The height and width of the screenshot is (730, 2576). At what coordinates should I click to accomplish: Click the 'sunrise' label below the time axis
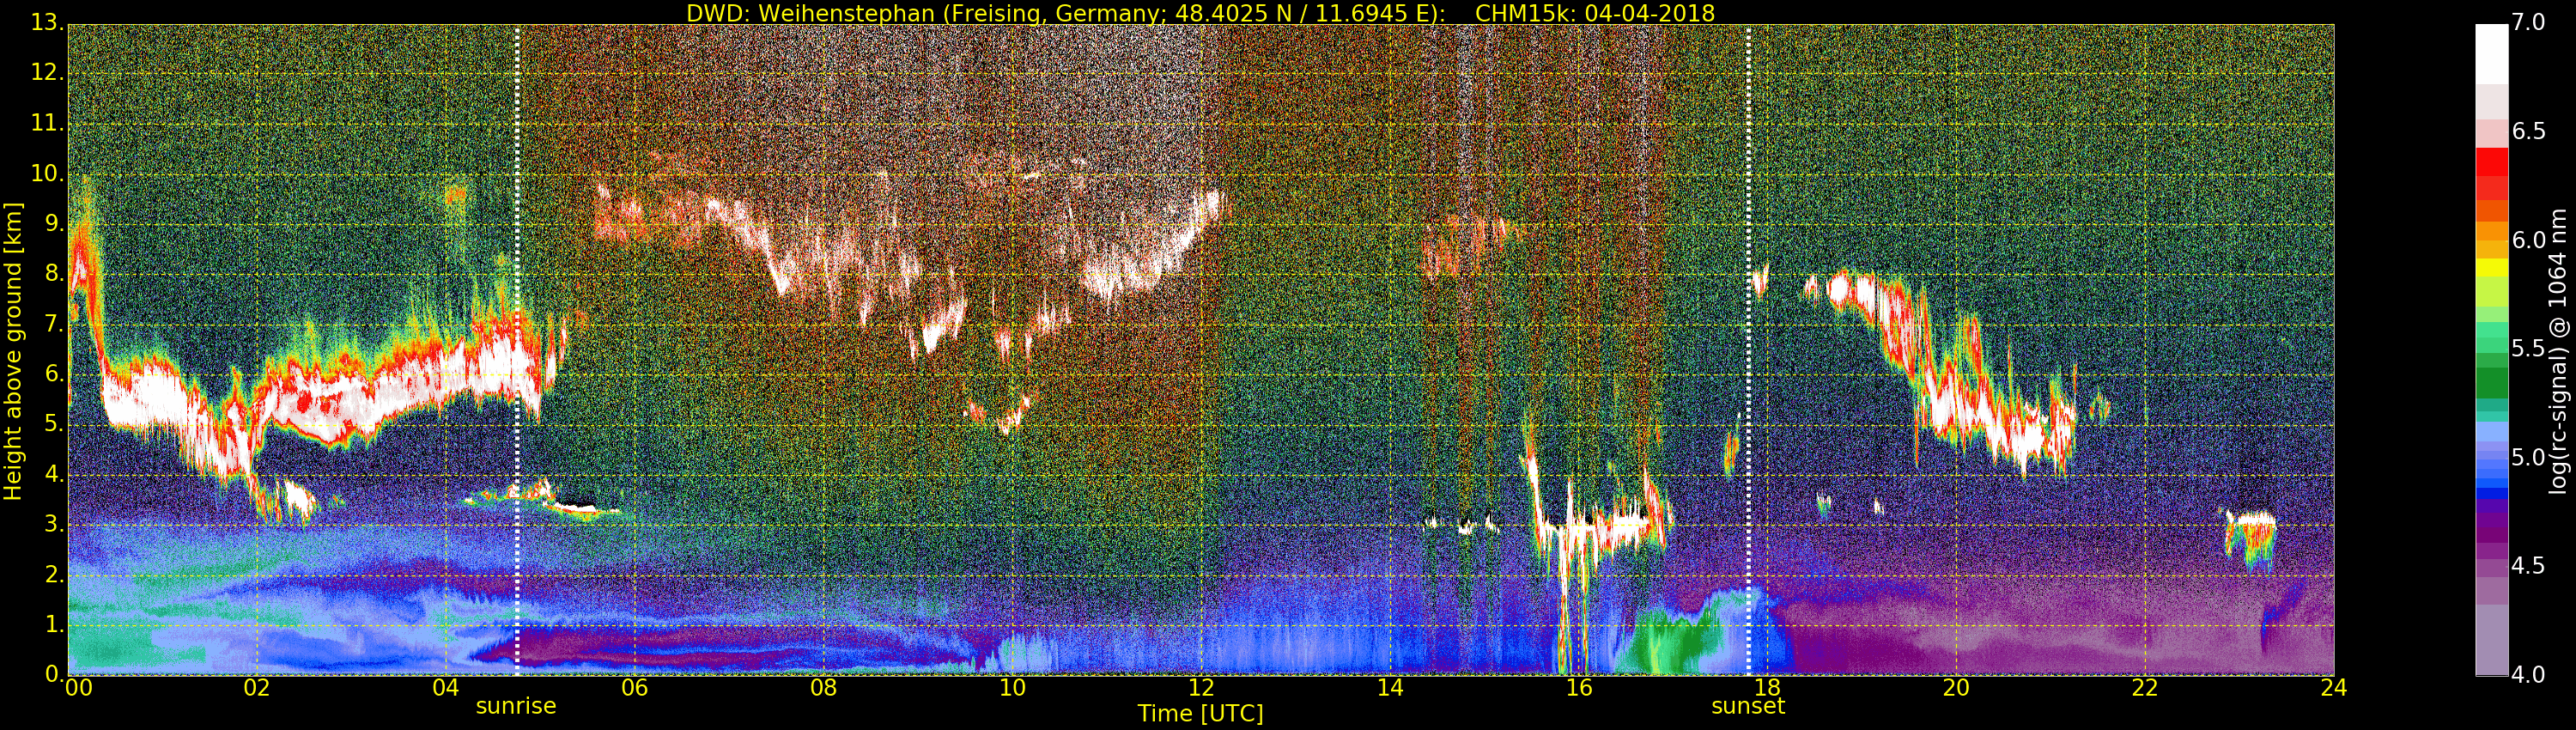tap(516, 706)
